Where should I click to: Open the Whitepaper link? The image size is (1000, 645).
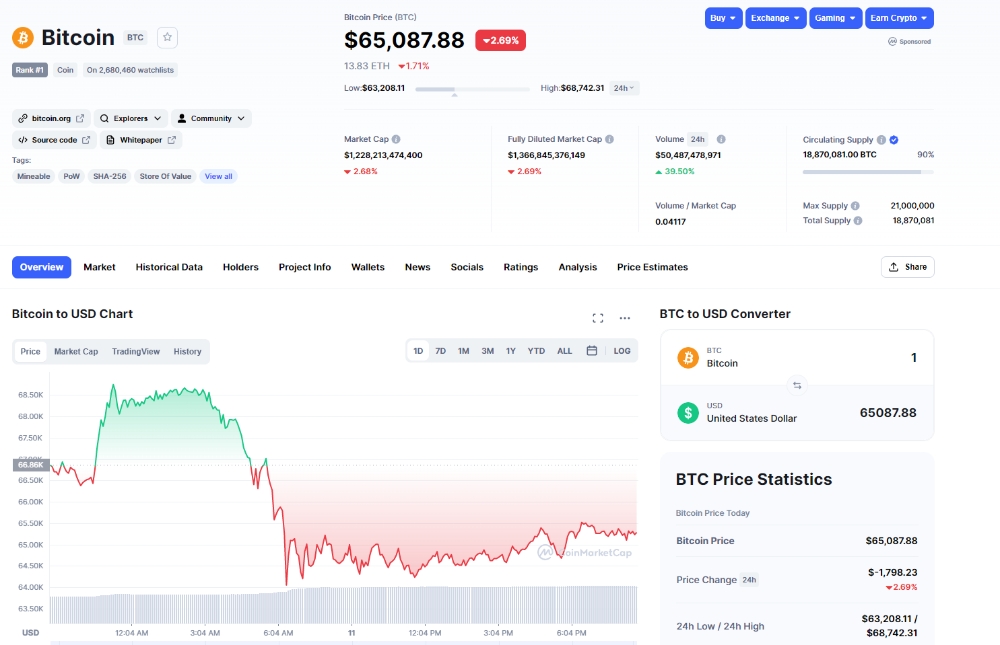[x=141, y=140]
